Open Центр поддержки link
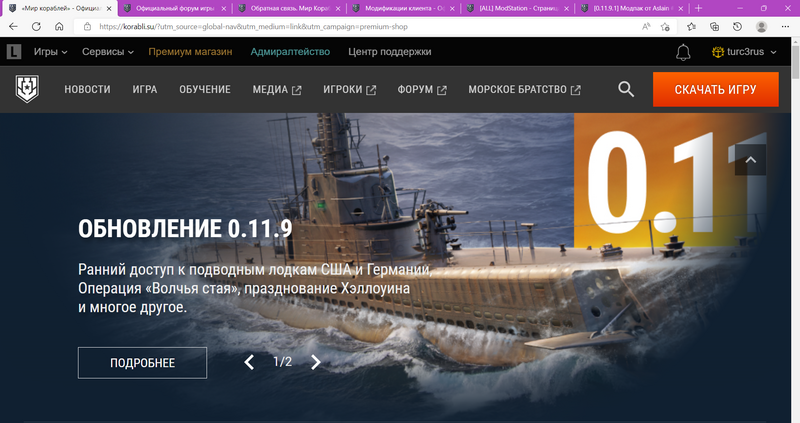The height and width of the screenshot is (423, 800). point(390,52)
